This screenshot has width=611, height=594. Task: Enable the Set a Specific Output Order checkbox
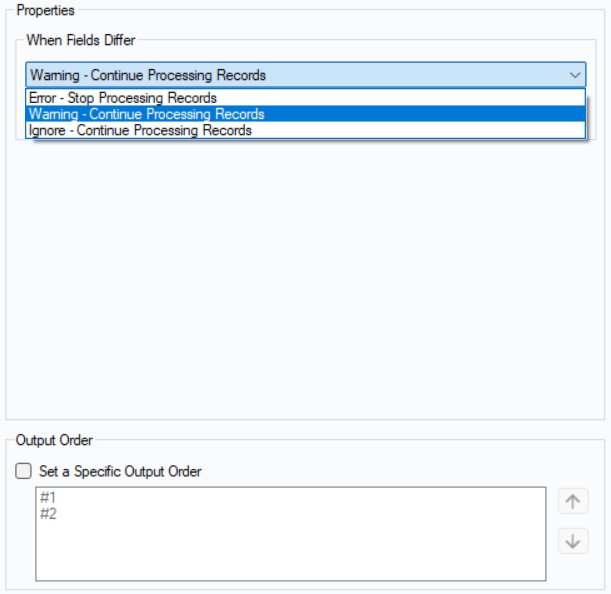click(24, 471)
